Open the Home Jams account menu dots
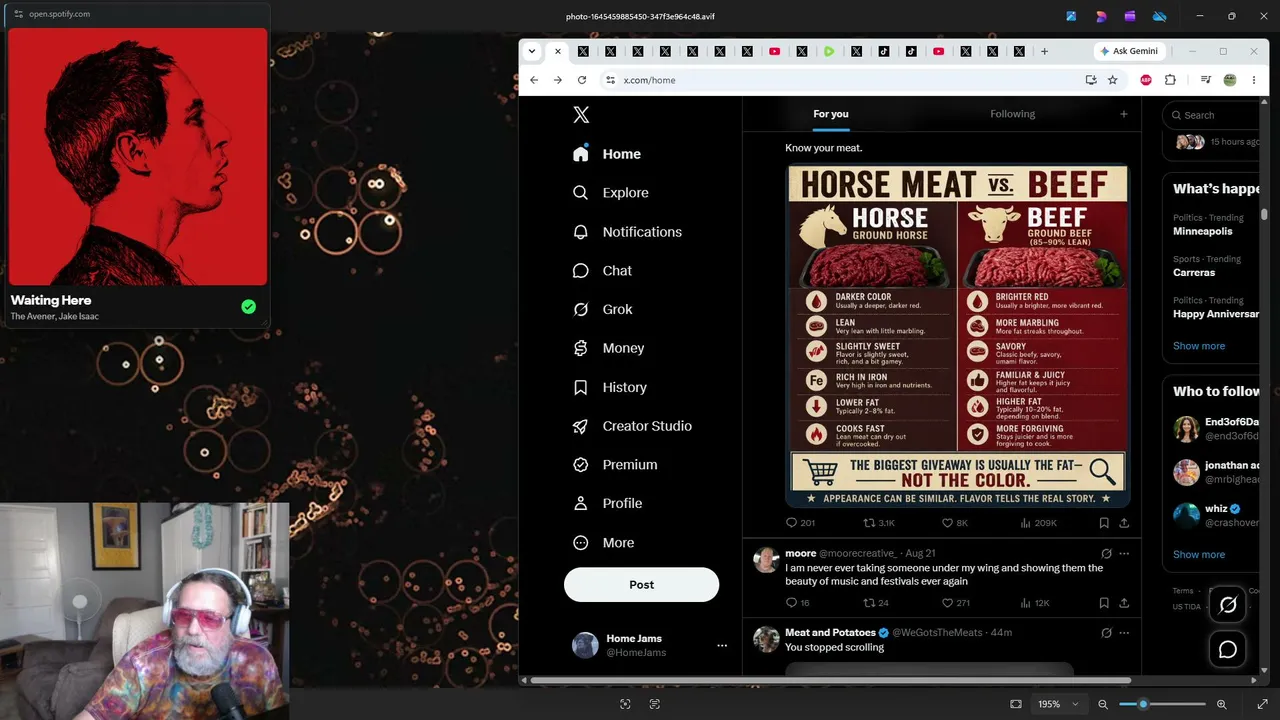This screenshot has width=1280, height=720. pos(722,646)
